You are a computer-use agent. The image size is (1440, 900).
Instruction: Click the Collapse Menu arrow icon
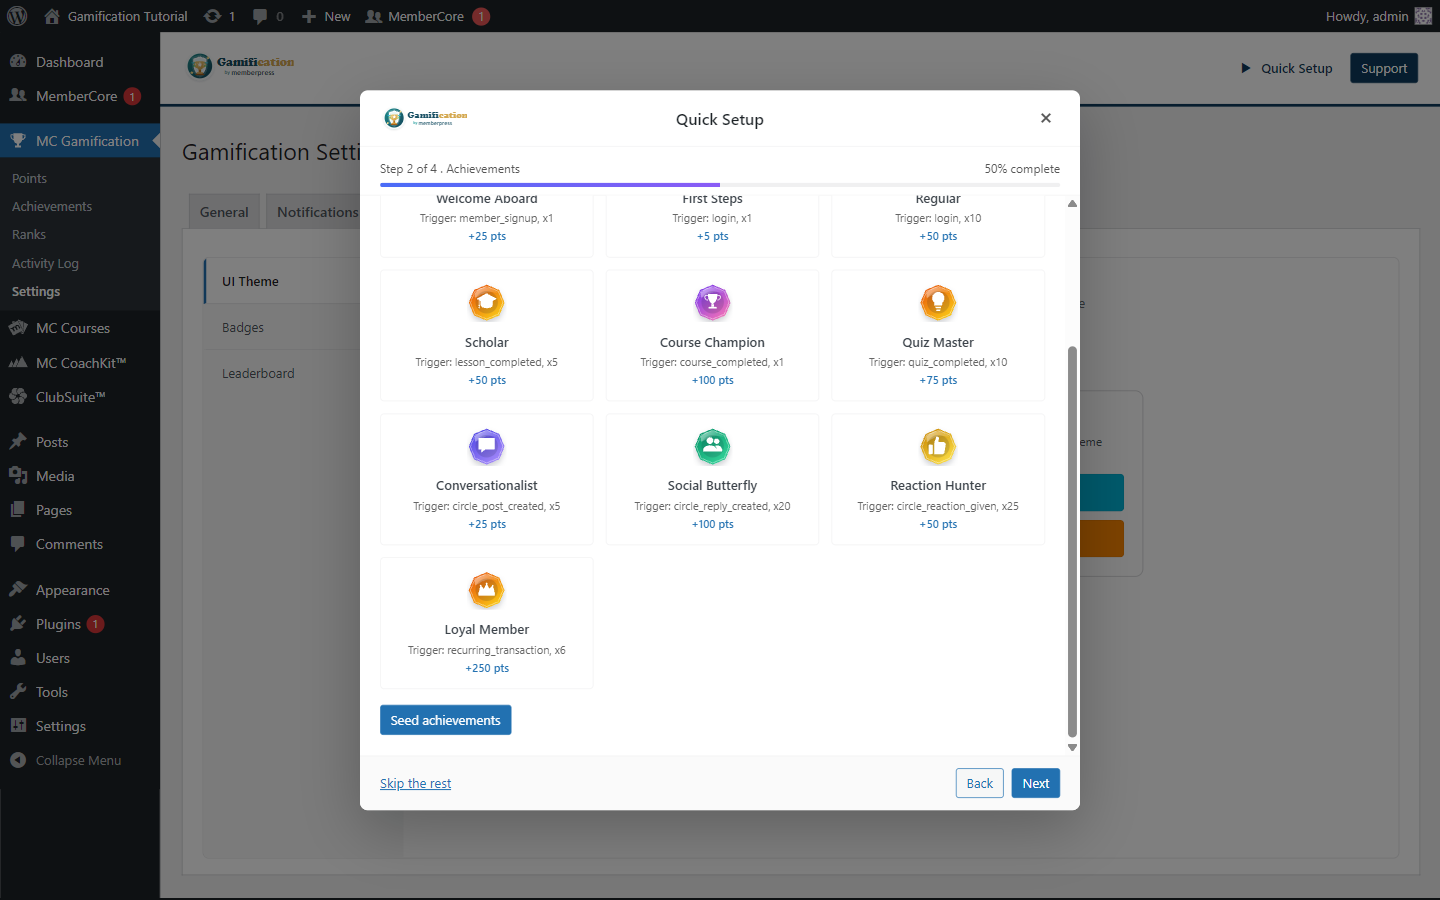point(18,760)
